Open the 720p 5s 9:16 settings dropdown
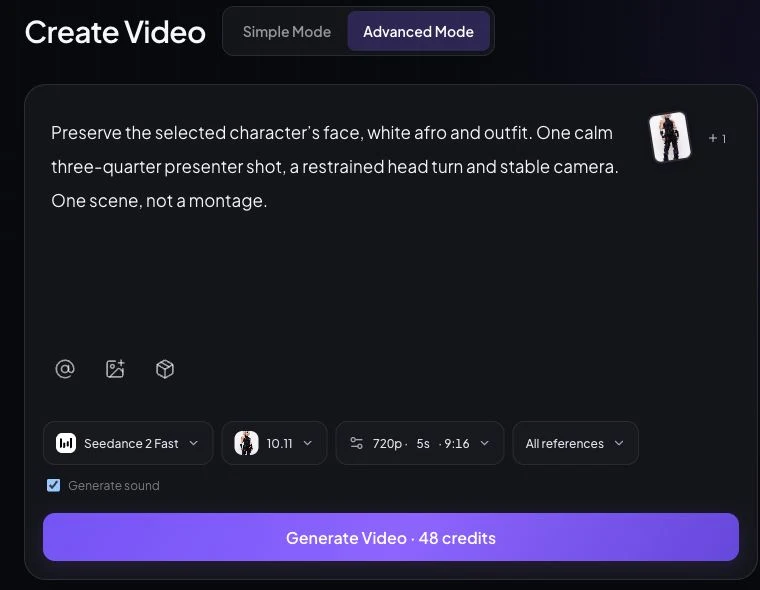This screenshot has width=760, height=590. tap(420, 443)
